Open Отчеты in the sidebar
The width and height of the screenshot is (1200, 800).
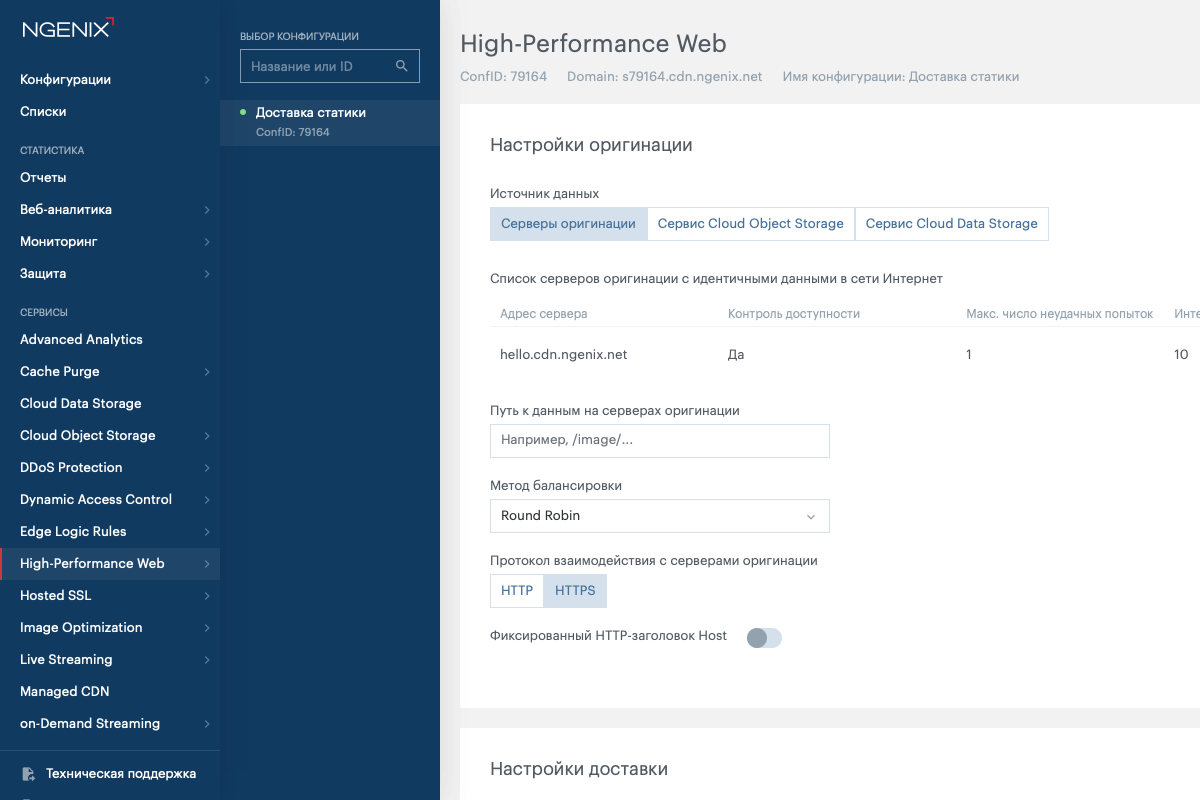tap(110, 178)
